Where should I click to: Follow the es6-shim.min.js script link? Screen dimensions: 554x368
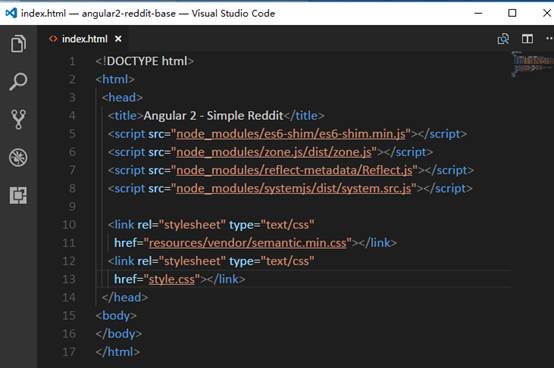pyautogui.click(x=291, y=134)
